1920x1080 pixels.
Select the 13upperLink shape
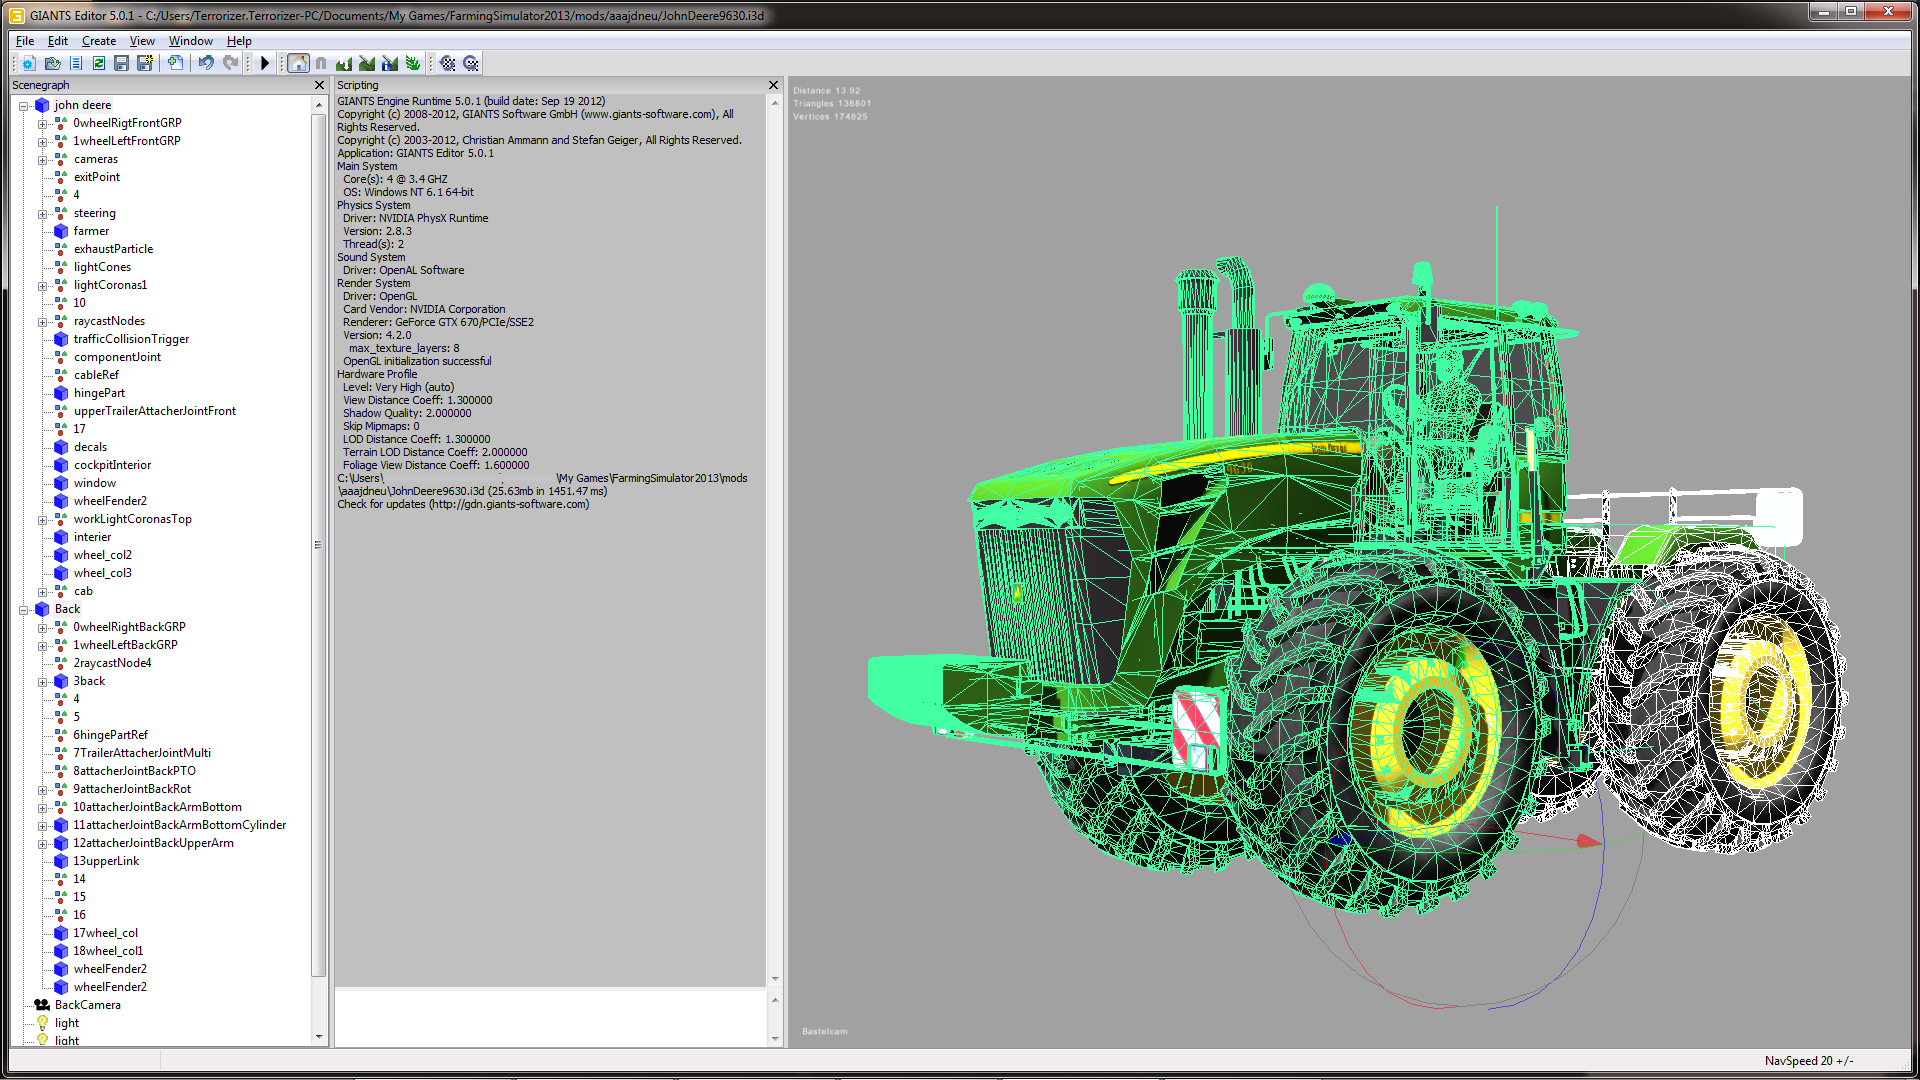[x=106, y=861]
